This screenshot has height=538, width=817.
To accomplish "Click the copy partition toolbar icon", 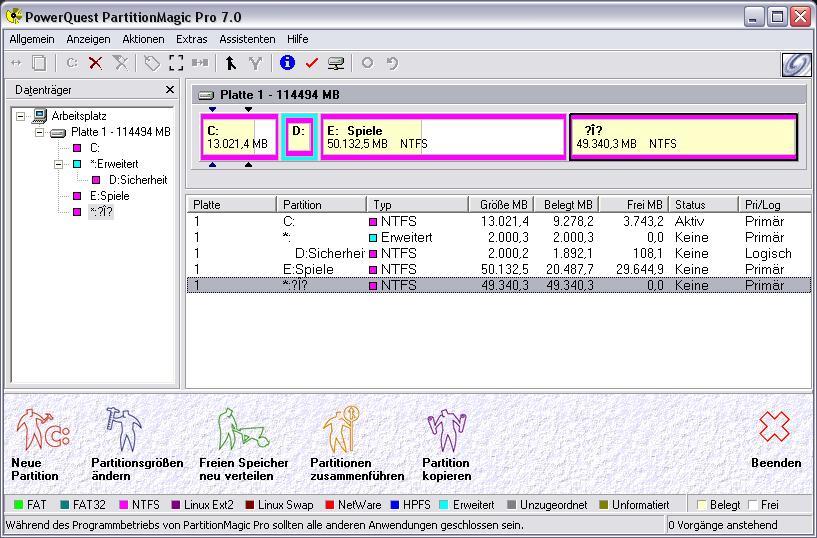I will click(39, 63).
